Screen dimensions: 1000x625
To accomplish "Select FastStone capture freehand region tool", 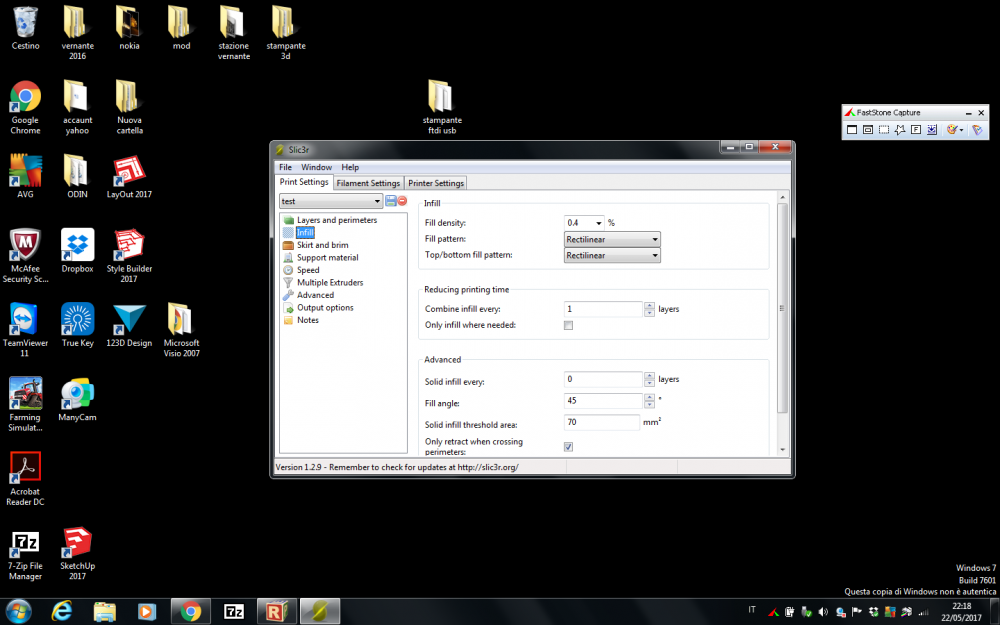I will [x=900, y=130].
